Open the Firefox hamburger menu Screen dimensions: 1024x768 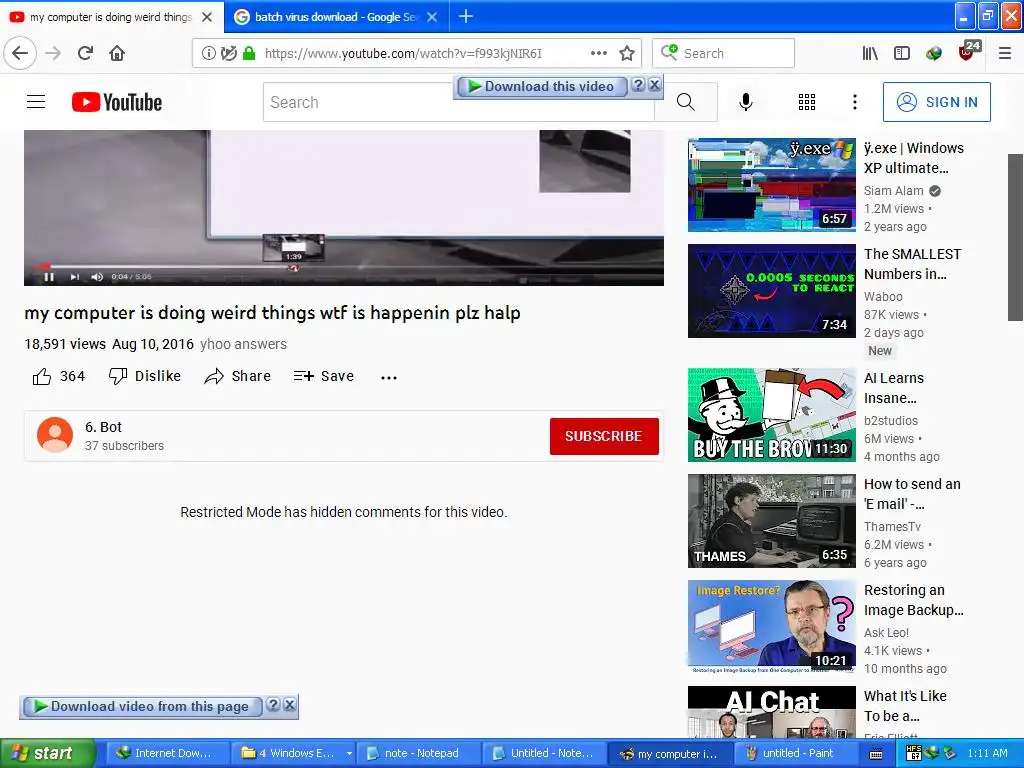[1004, 53]
